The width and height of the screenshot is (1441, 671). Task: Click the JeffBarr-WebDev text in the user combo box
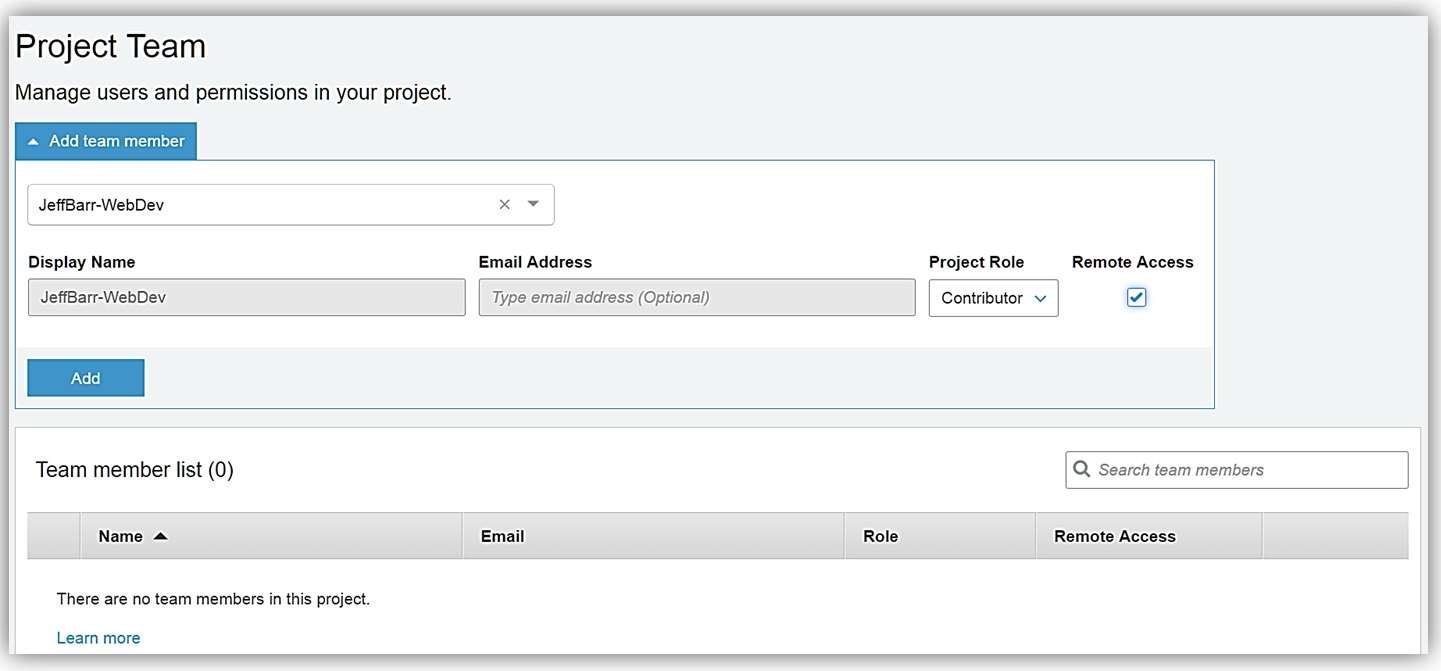coord(101,205)
